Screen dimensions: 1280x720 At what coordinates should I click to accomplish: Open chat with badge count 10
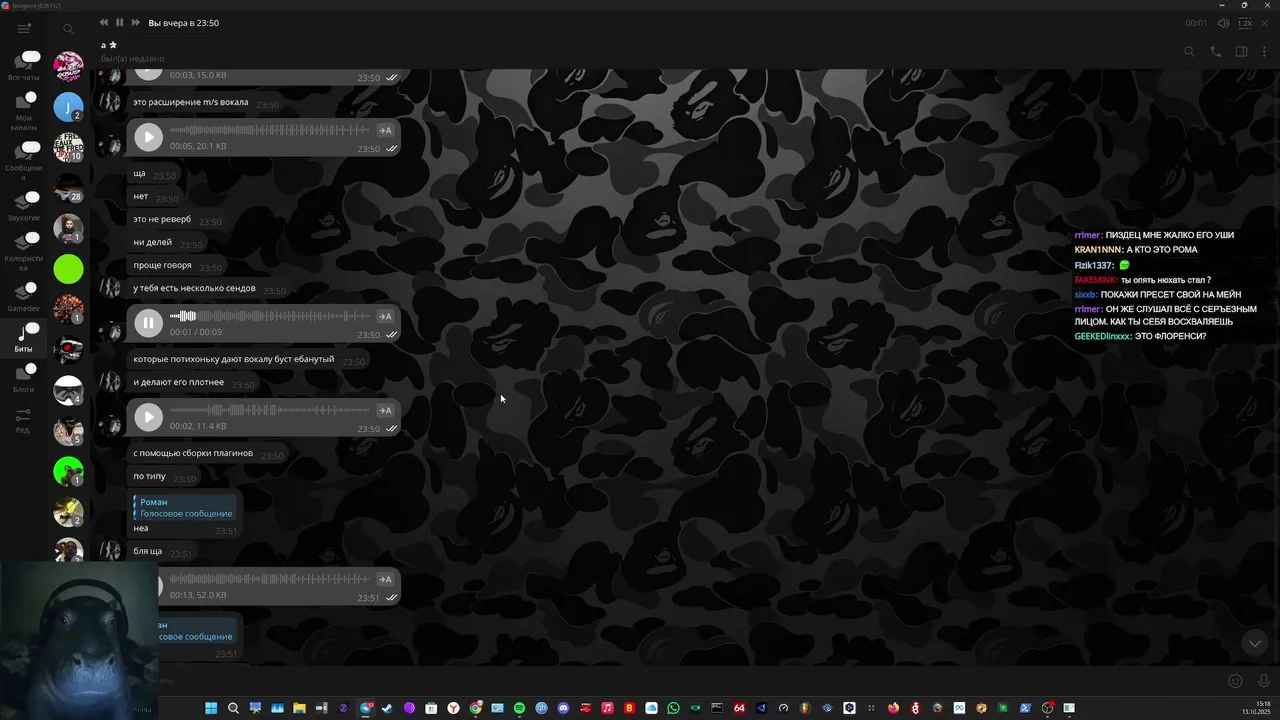tap(68, 147)
